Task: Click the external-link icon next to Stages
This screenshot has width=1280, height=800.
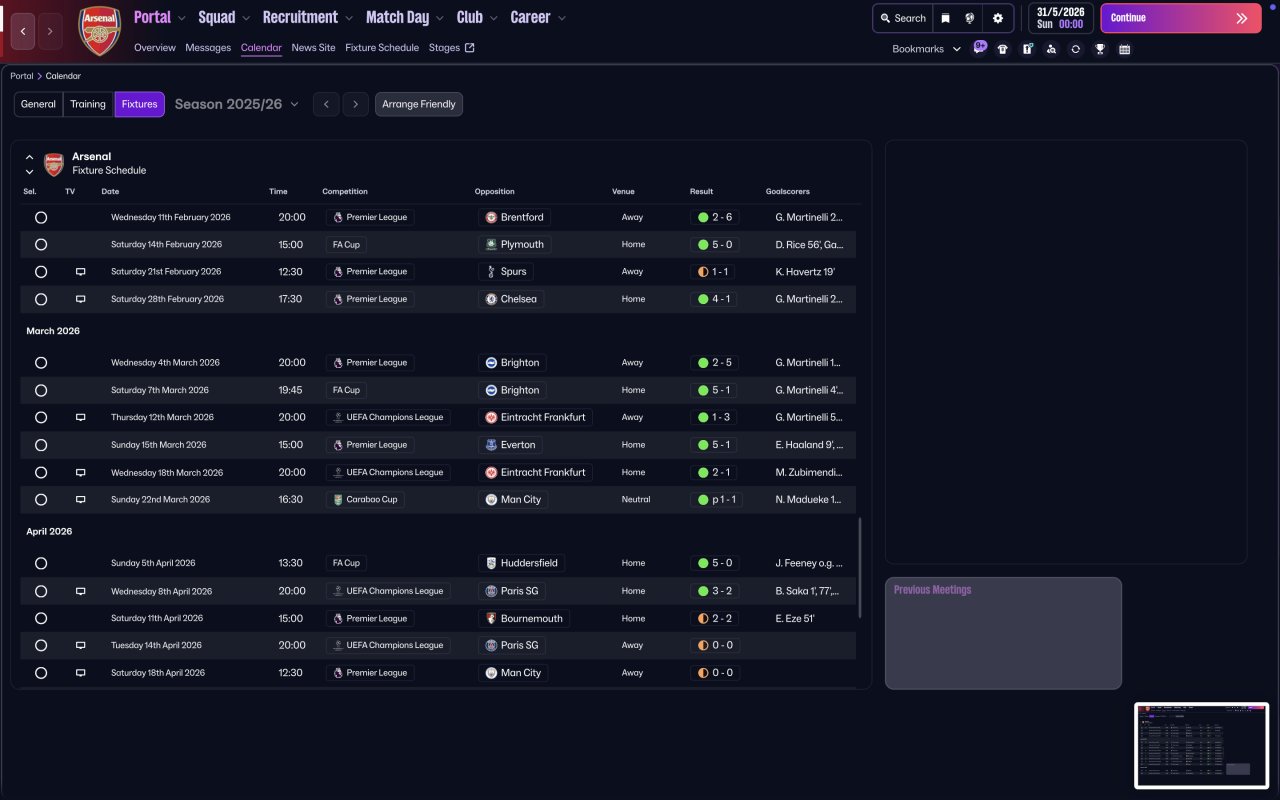Action: pyautogui.click(x=470, y=47)
